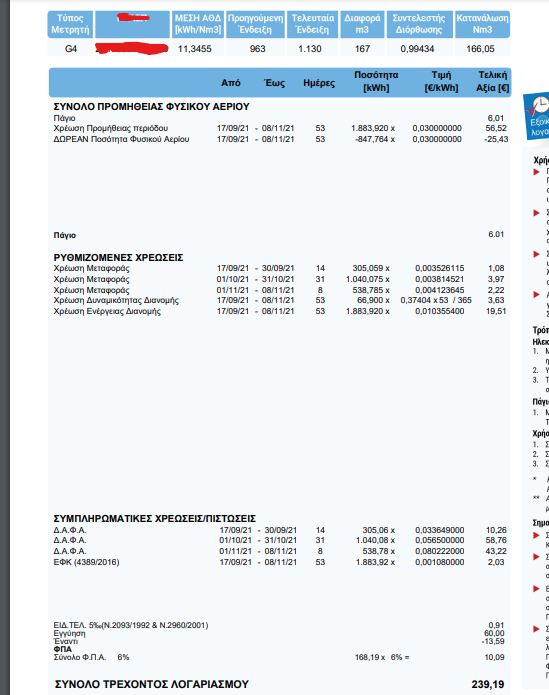
Task: Click the 'ΣΥΝΟΛΟ ΠΡΟΜΗΘΕΙΑΣ ΦΥΣΙΚΟΥ ΑΕΡΙΟΥ' section heading
Action: coord(152,107)
